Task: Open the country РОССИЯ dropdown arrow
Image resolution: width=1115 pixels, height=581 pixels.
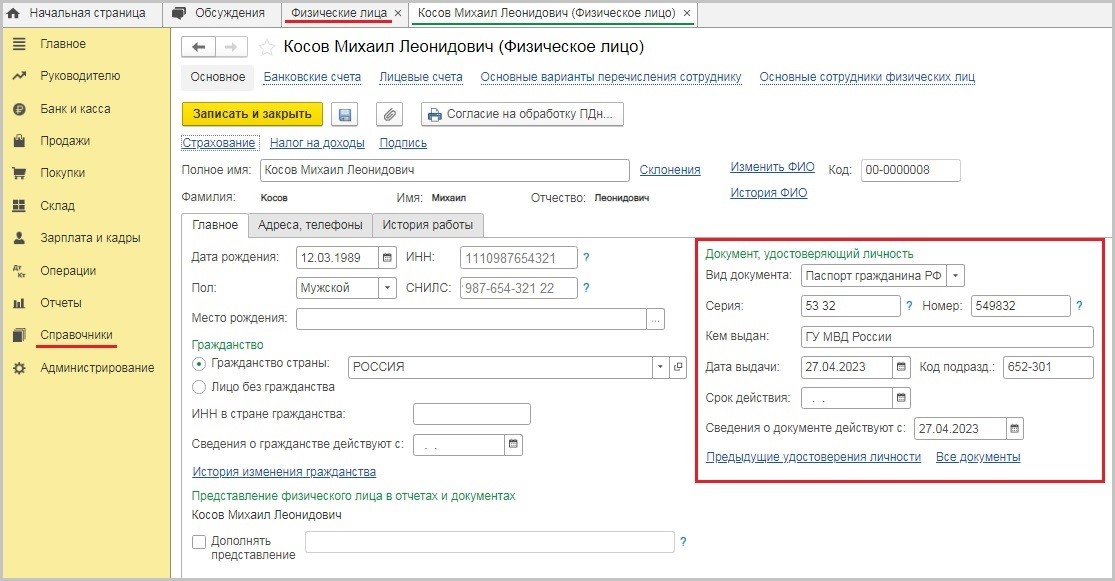Action: (x=660, y=367)
